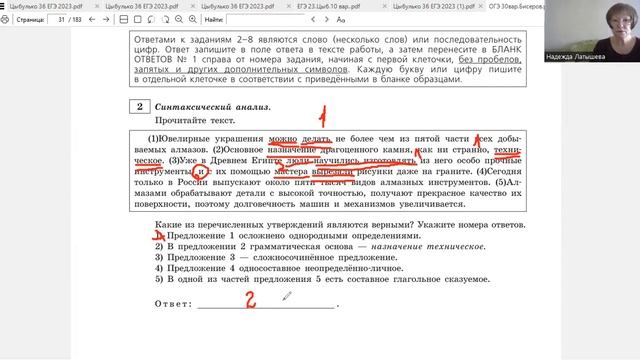640x360 pixels.
Task: Click option 4 односоставное неопределённо-личное
Action: (279, 269)
